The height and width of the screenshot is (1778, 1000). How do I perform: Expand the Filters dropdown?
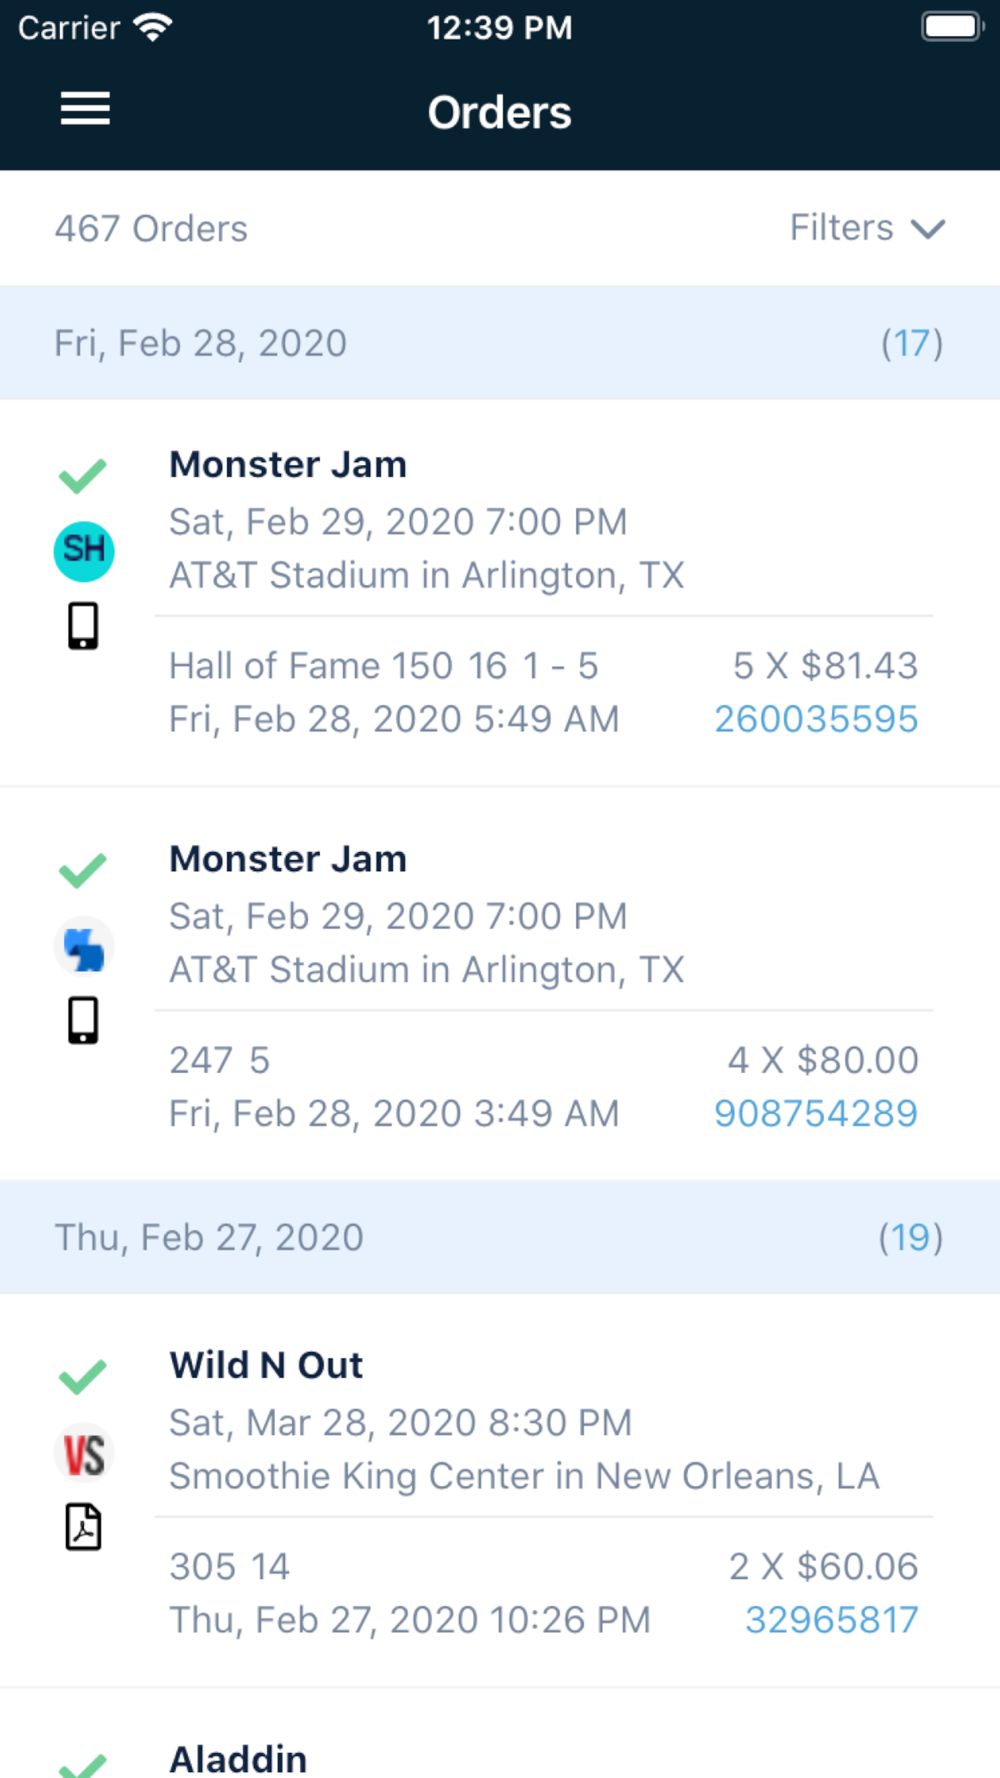[866, 228]
